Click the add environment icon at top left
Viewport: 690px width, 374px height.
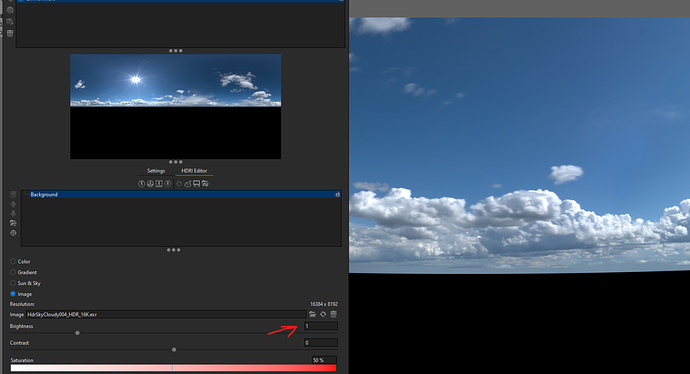click(10, 10)
